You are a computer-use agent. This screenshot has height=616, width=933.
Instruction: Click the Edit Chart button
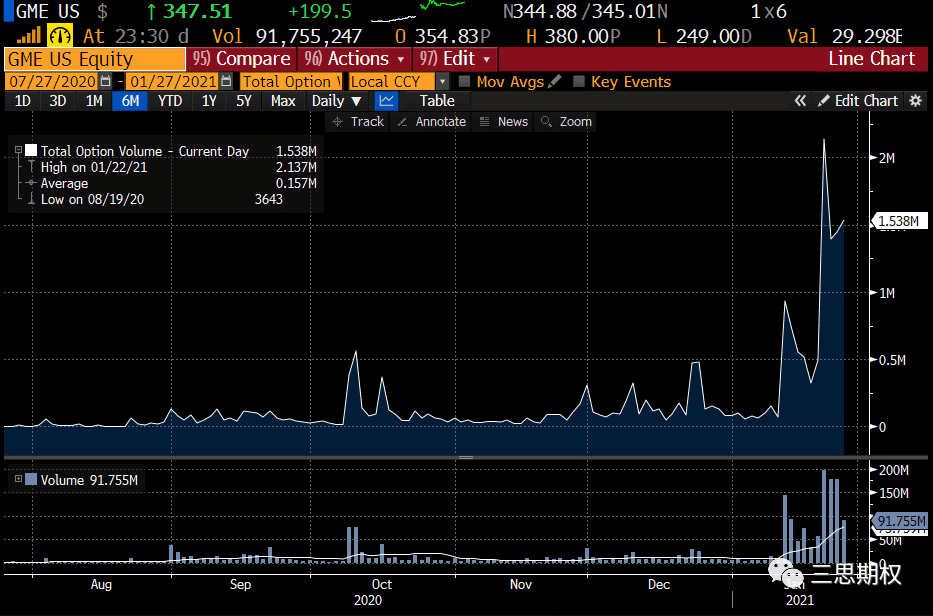(857, 101)
